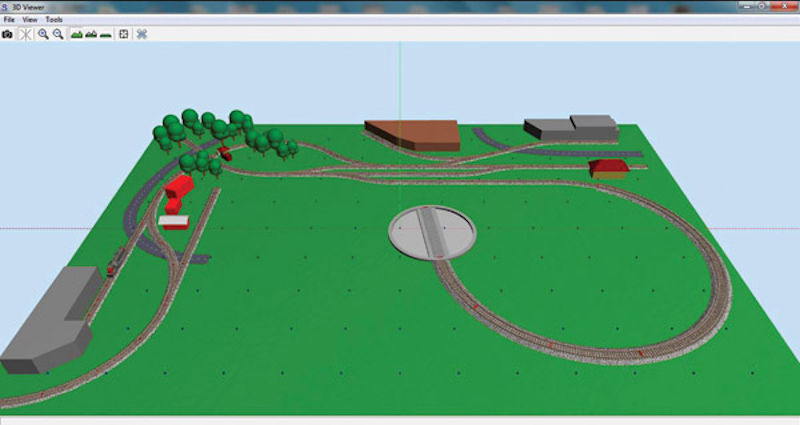Click the blue crossed tools icon

(142, 34)
